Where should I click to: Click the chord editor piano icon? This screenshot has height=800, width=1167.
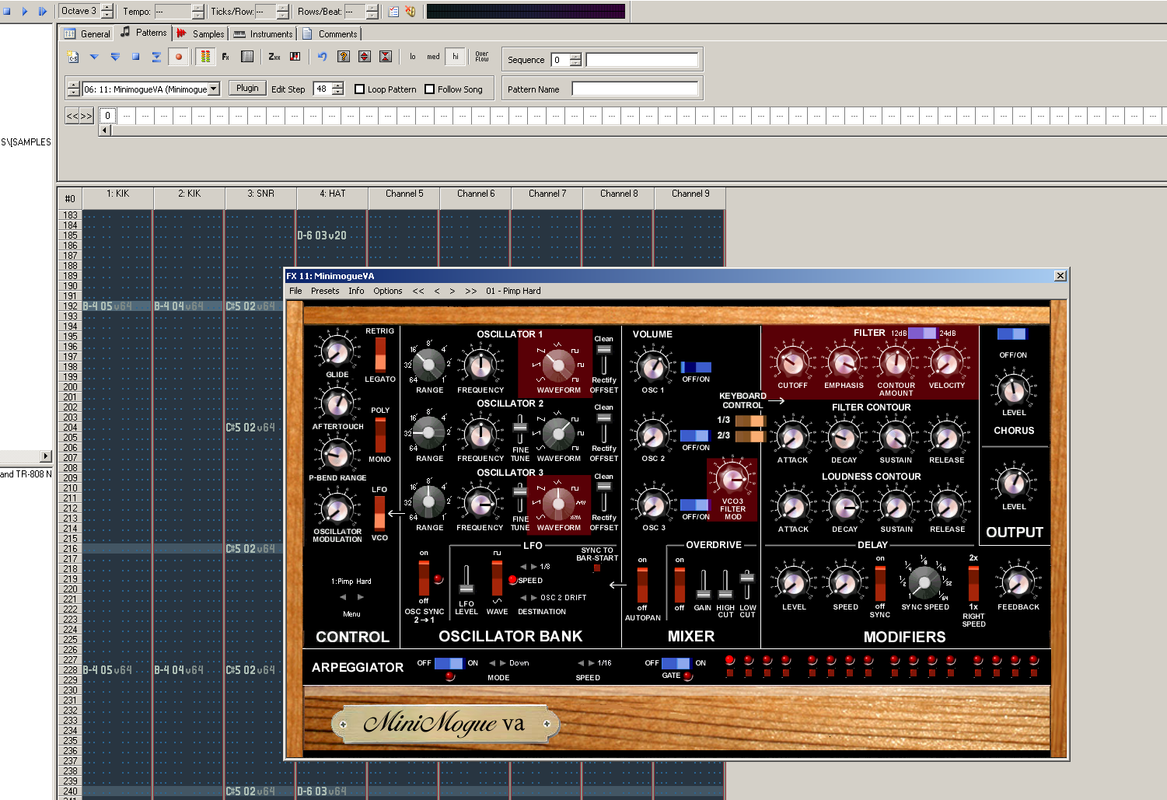coord(295,57)
